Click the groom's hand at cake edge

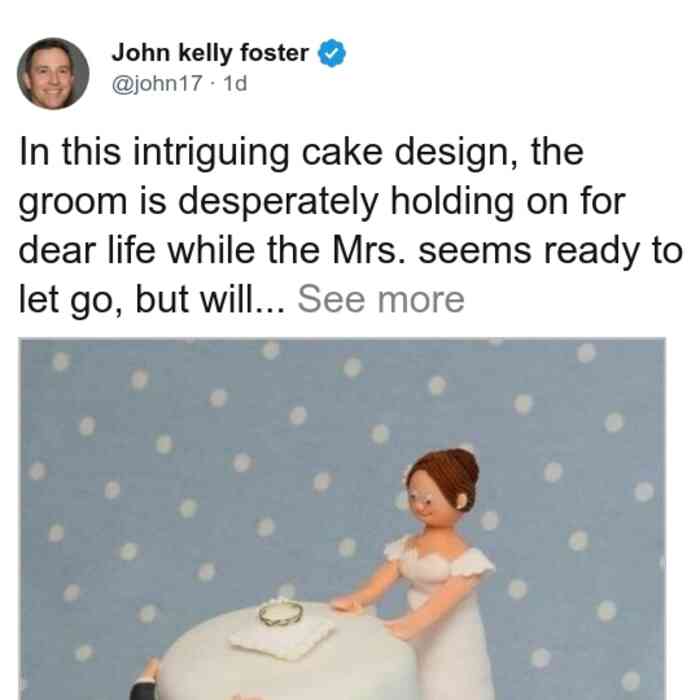point(152,670)
